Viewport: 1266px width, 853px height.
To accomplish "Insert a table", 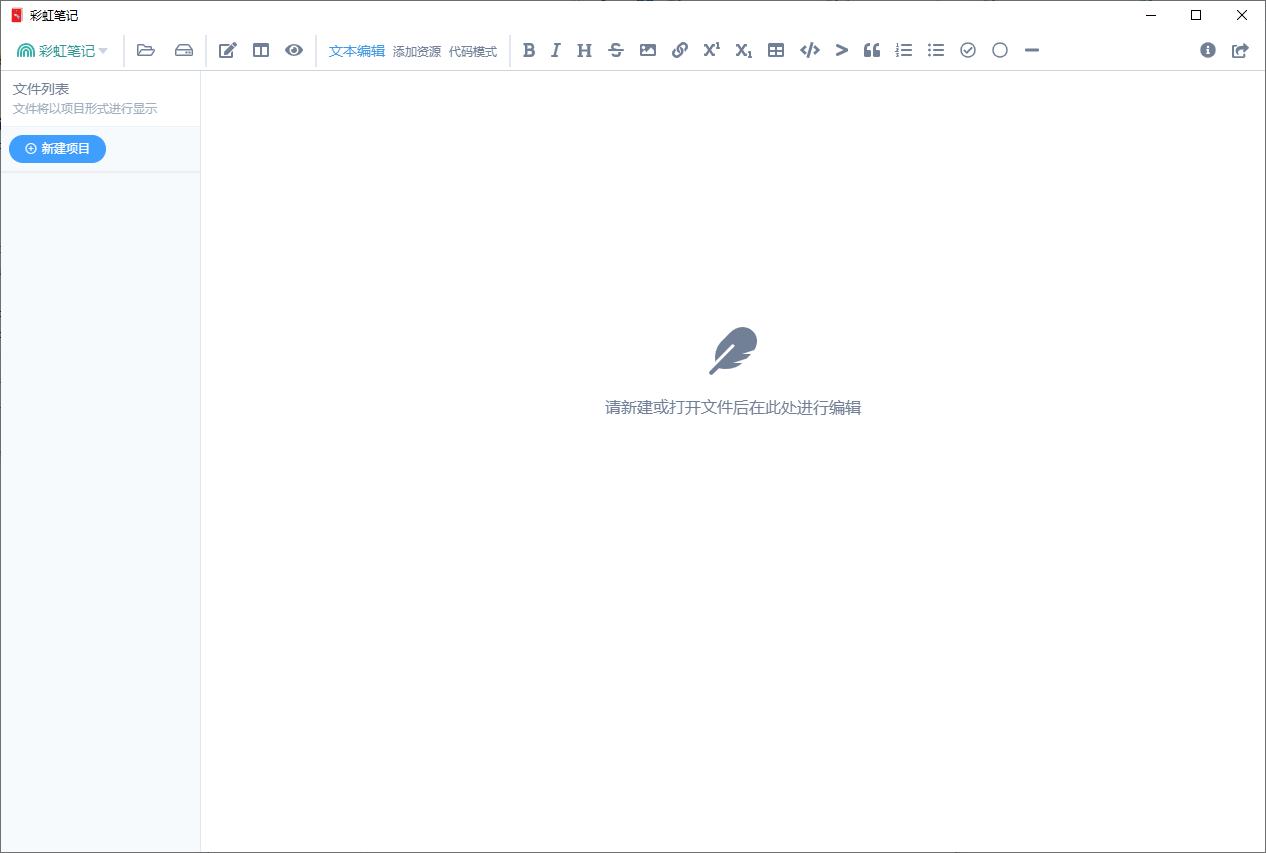I will click(775, 50).
